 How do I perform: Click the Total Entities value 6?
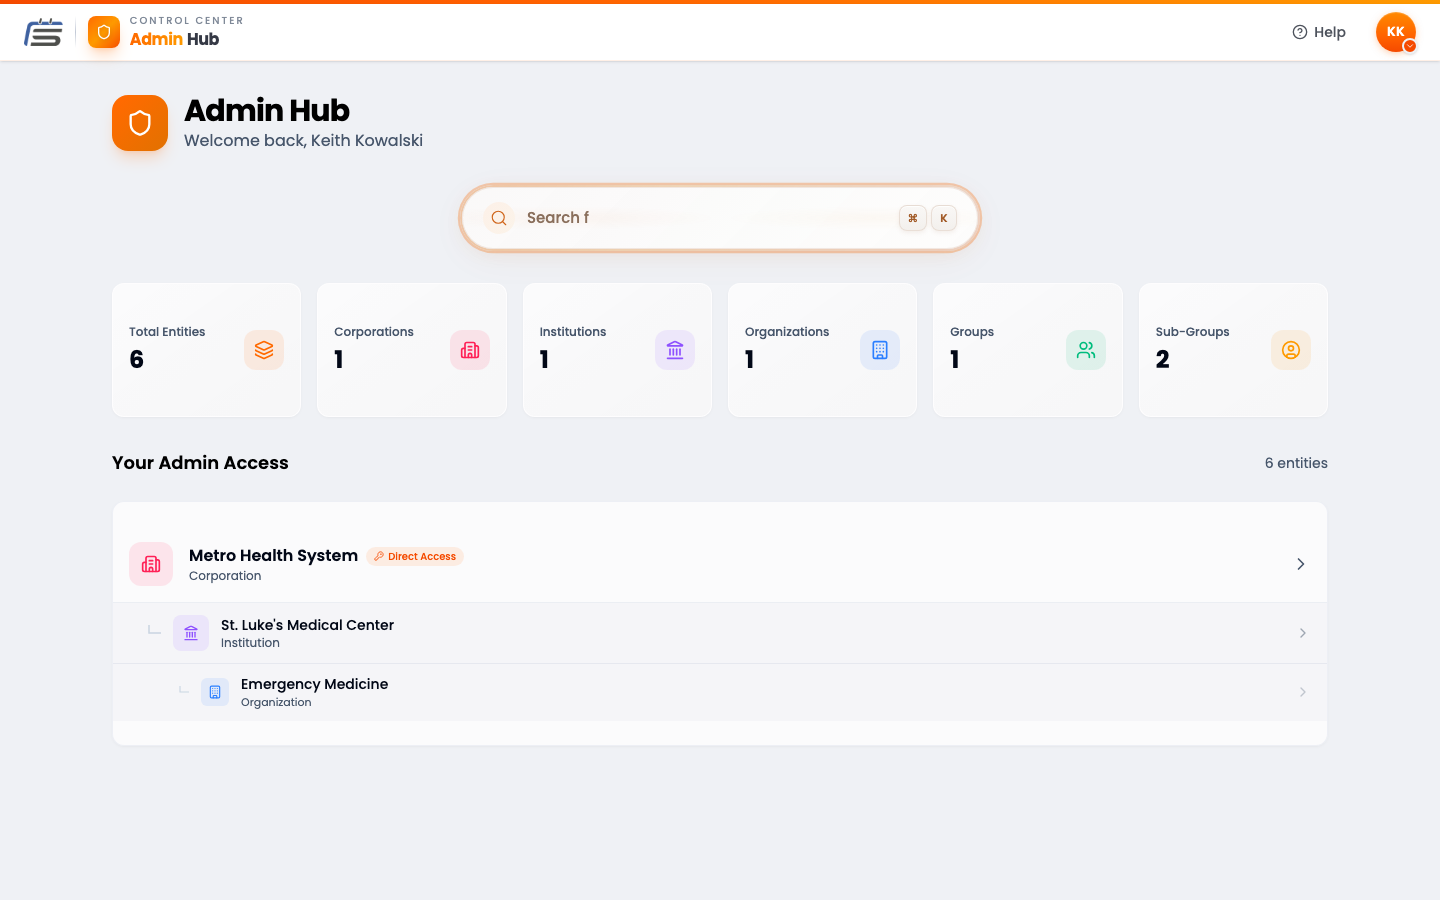point(137,359)
